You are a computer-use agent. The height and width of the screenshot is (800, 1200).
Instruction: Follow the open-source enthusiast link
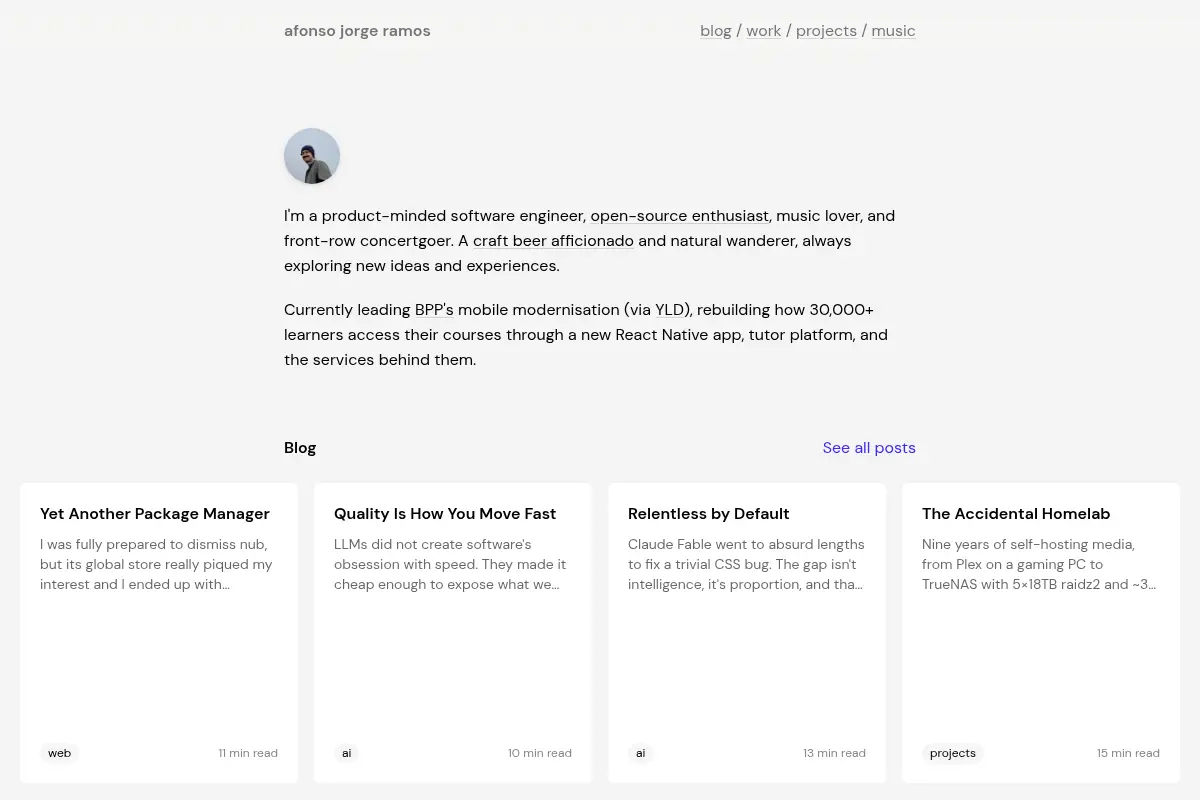[x=679, y=216]
